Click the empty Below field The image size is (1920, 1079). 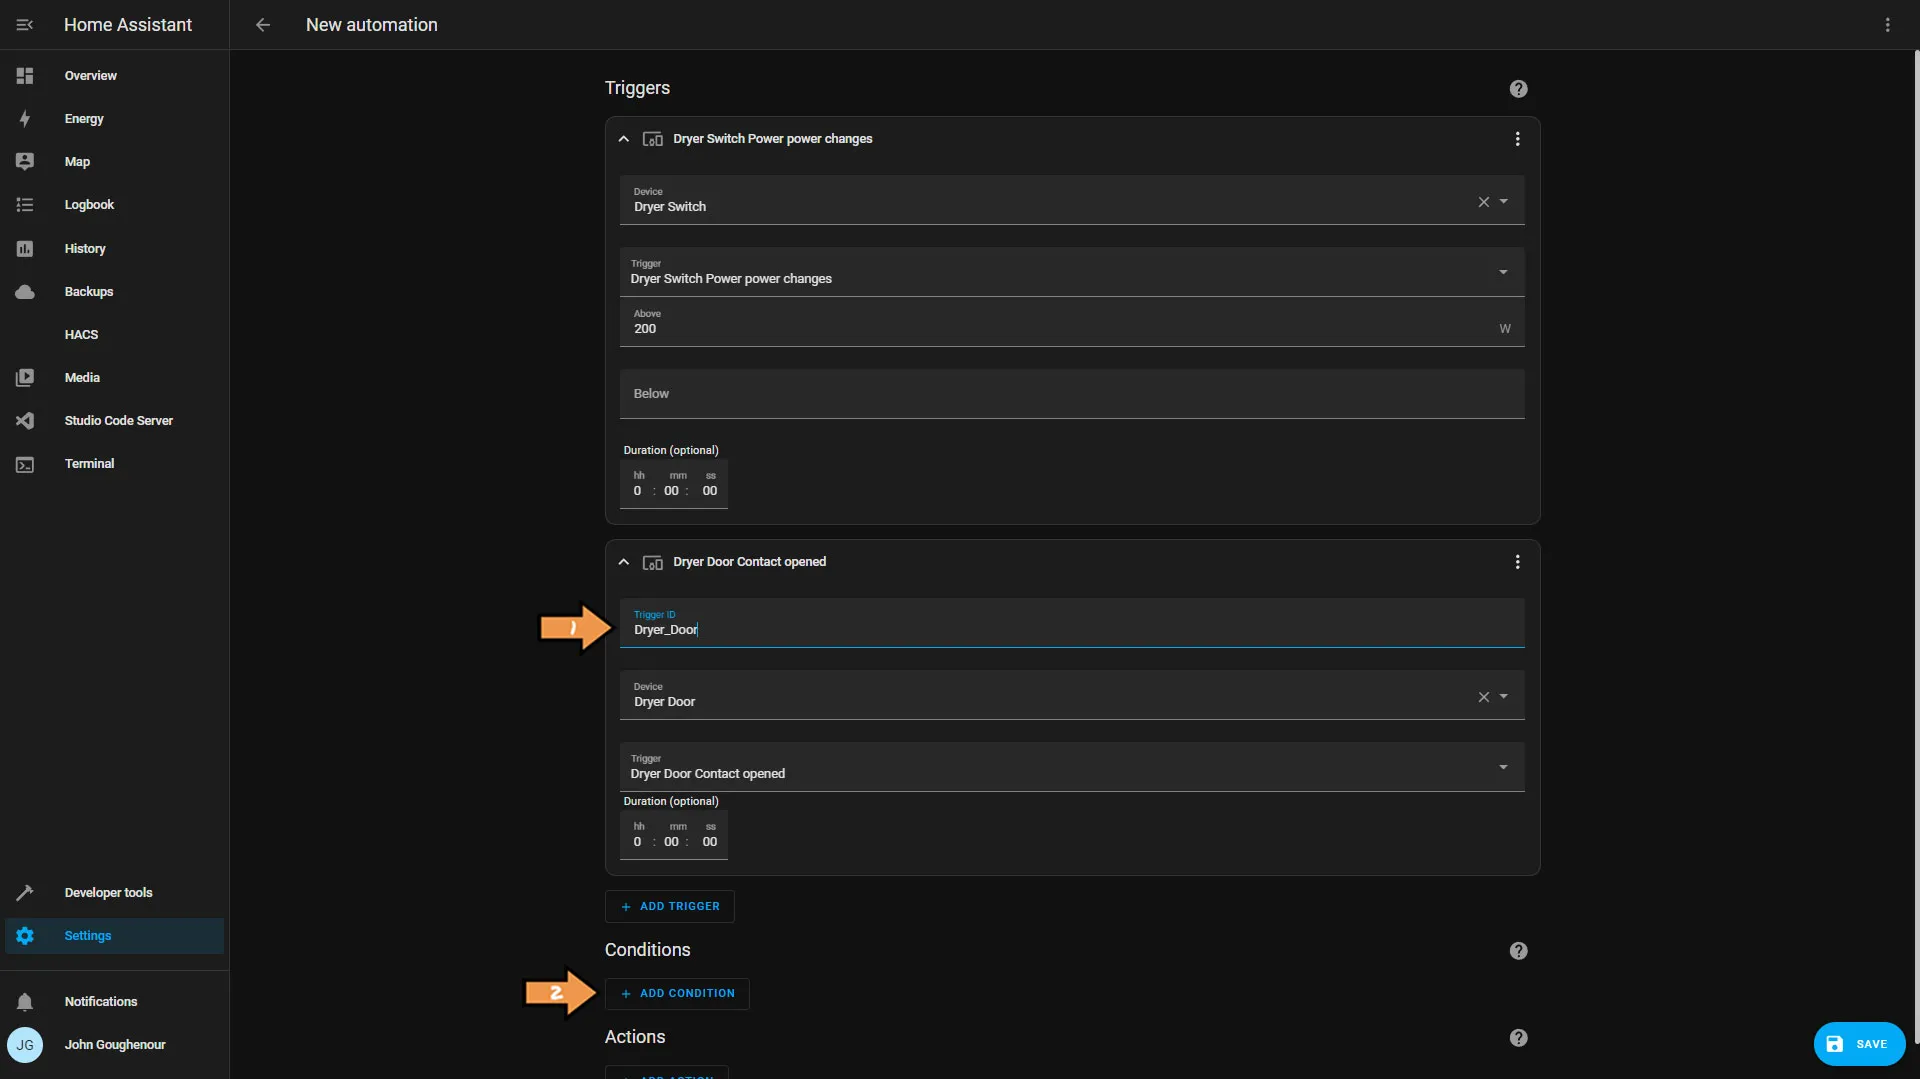tap(1072, 394)
